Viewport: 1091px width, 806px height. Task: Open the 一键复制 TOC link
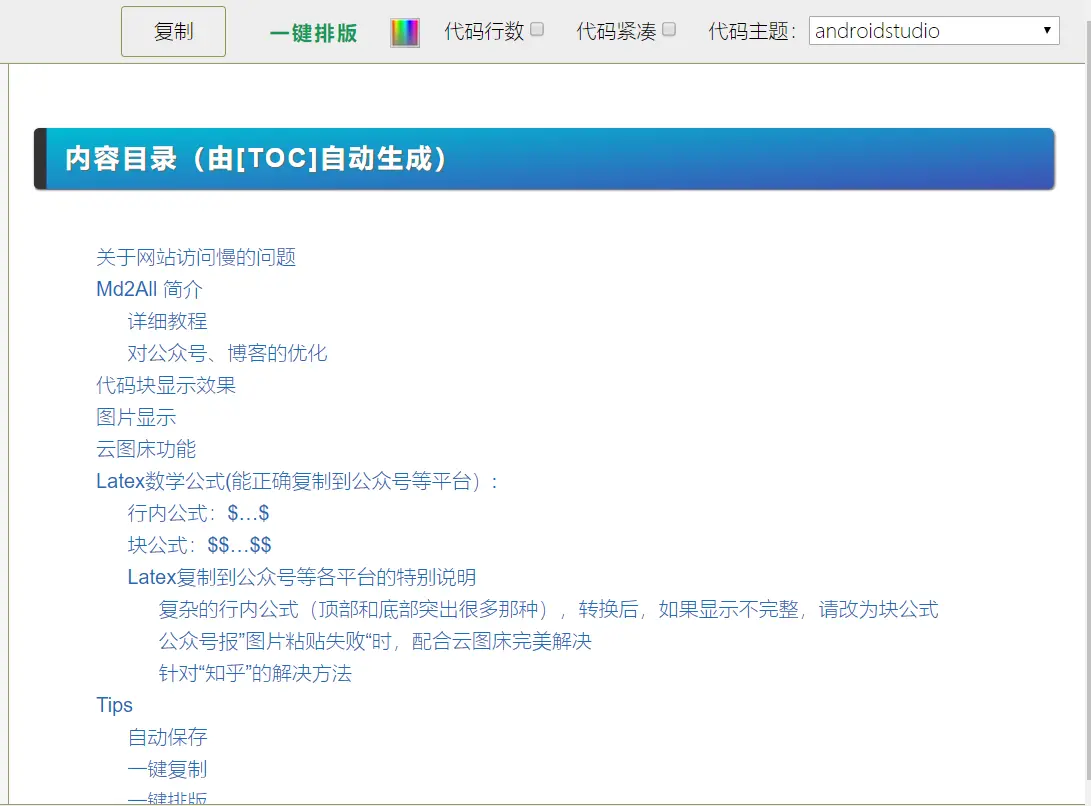click(x=168, y=769)
